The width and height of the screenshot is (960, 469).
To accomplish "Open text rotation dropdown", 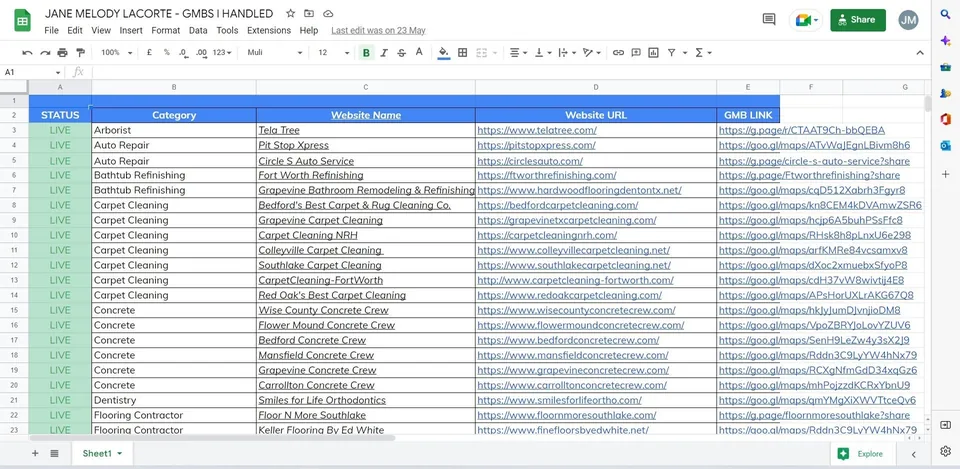I will pyautogui.click(x=591, y=53).
